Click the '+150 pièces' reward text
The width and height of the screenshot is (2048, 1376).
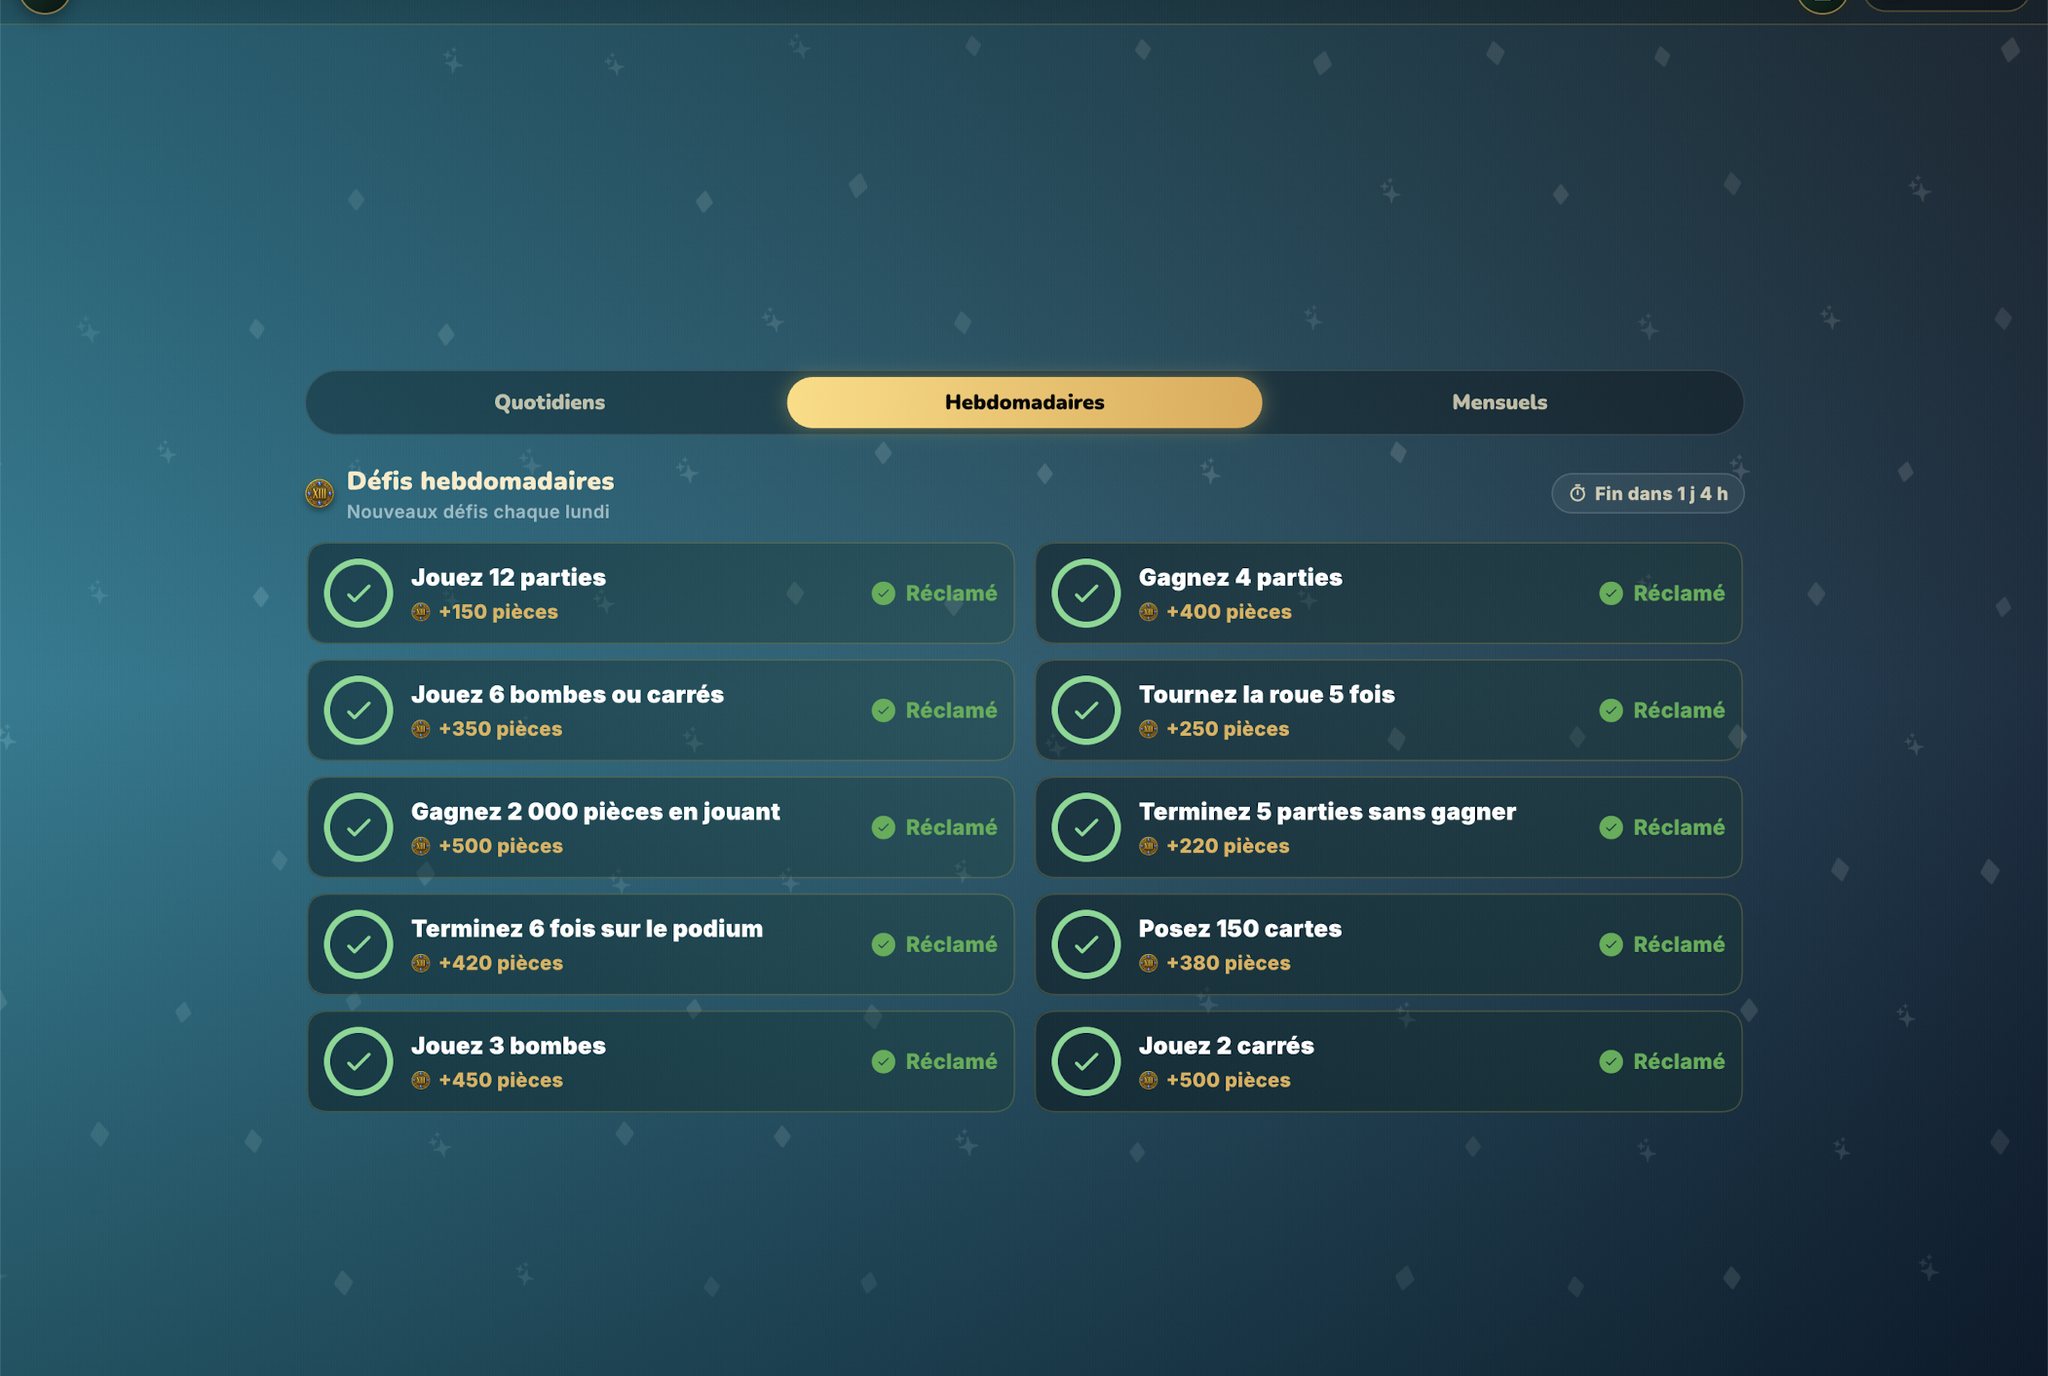(498, 612)
